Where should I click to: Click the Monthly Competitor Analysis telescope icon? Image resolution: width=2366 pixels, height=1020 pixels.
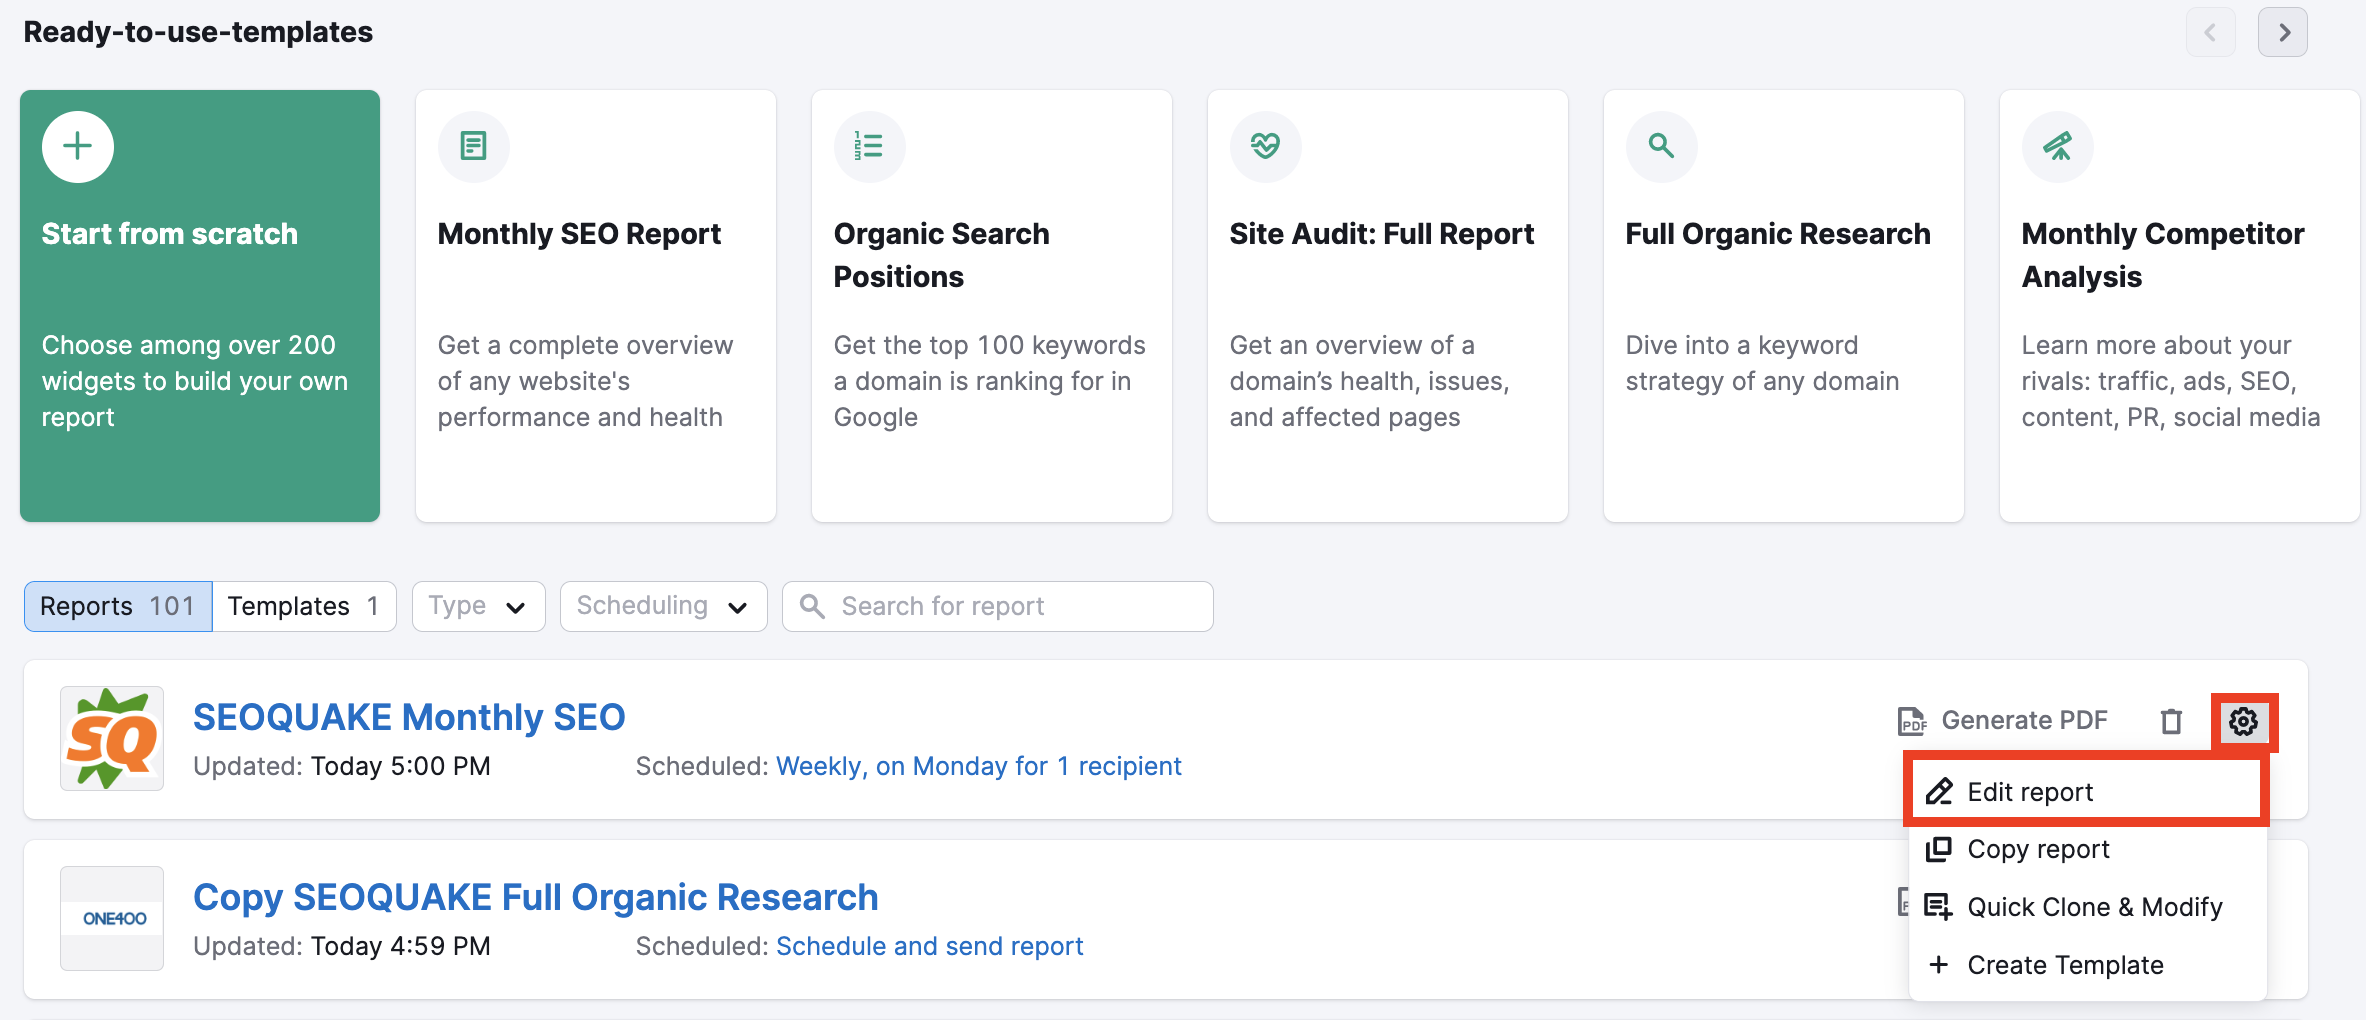pyautogui.click(x=2058, y=147)
